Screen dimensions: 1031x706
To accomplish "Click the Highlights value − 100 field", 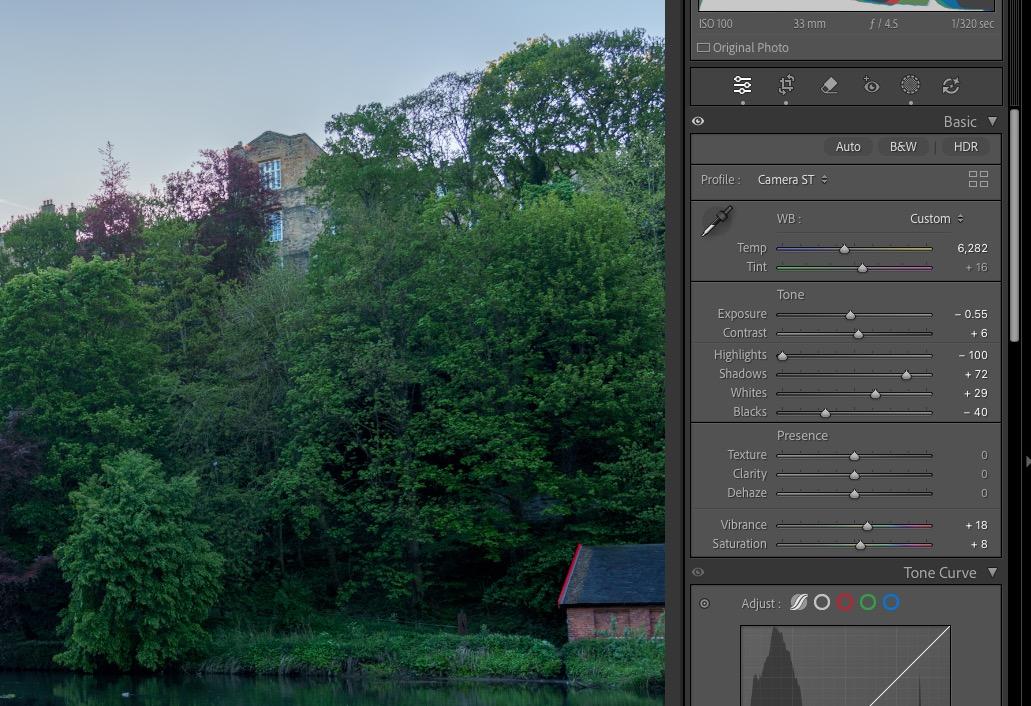I will pos(972,355).
